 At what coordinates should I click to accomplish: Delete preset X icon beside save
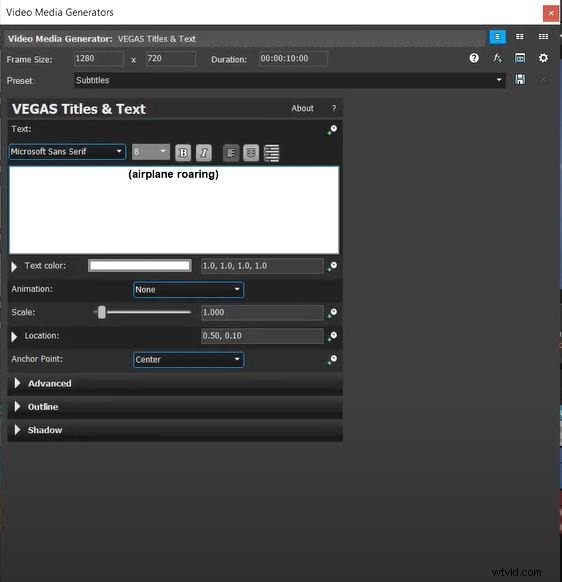(543, 79)
